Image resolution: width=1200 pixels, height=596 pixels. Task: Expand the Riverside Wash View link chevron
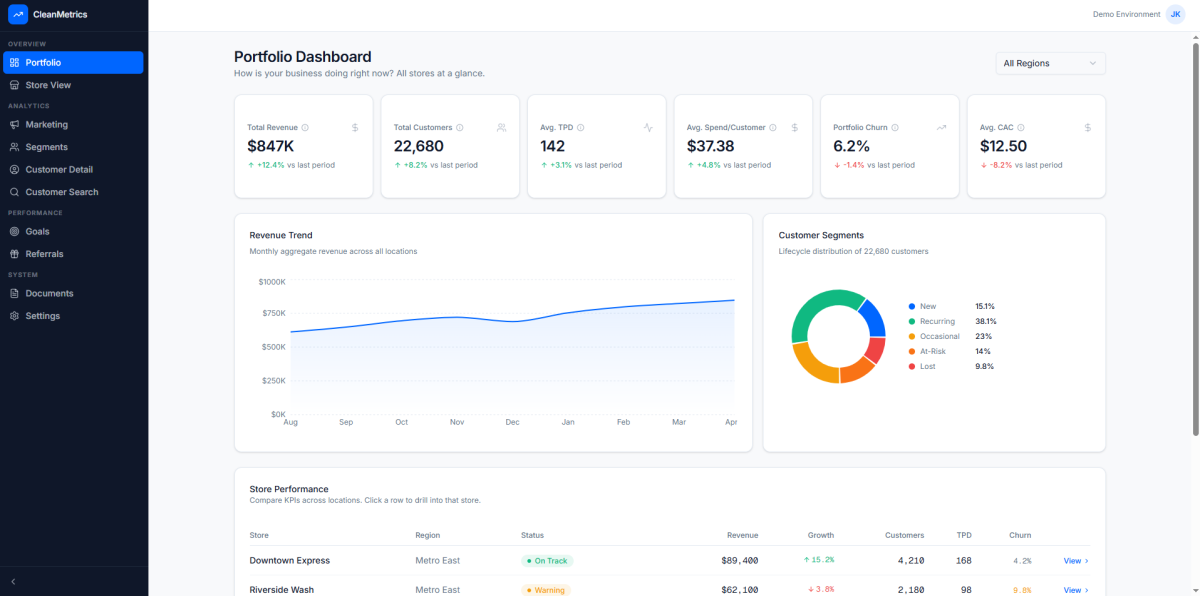(x=1087, y=590)
